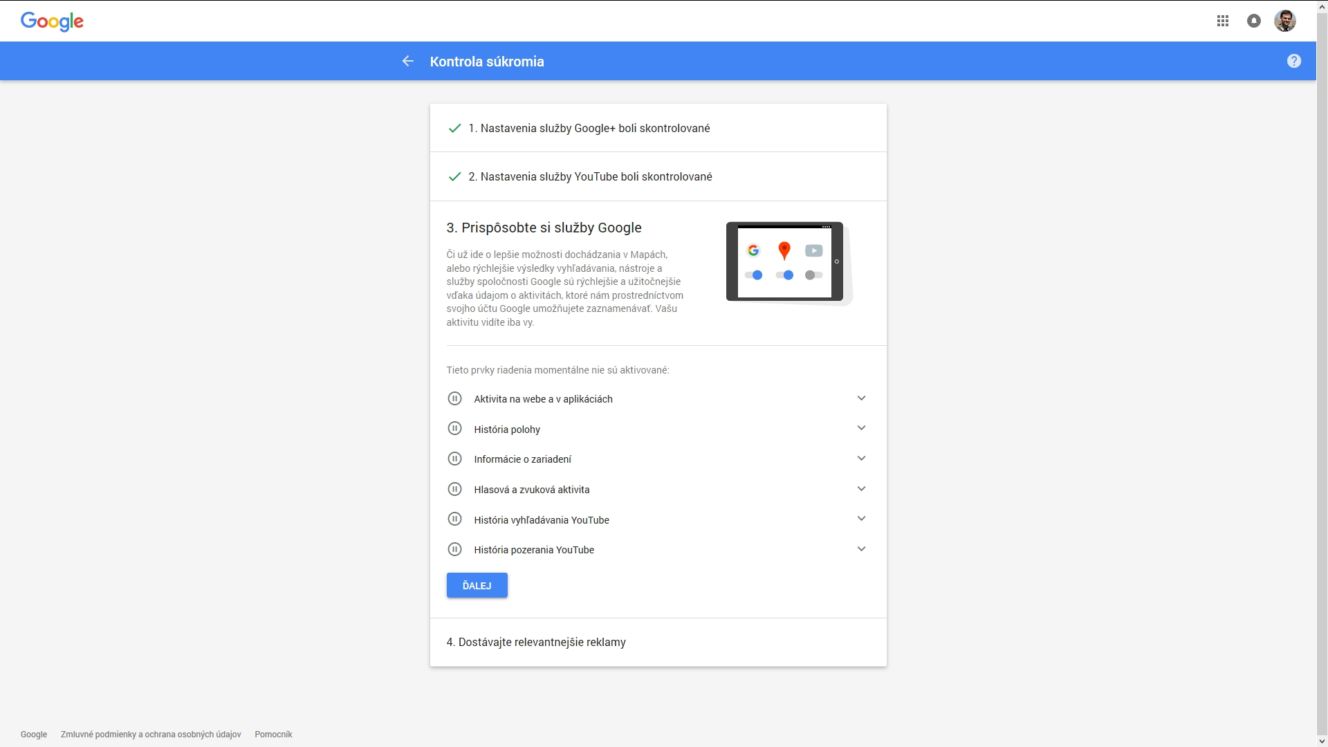This screenshot has width=1328, height=747.
Task: Open step 2 Nastavenia služby YouTube
Action: pyautogui.click(x=658, y=176)
